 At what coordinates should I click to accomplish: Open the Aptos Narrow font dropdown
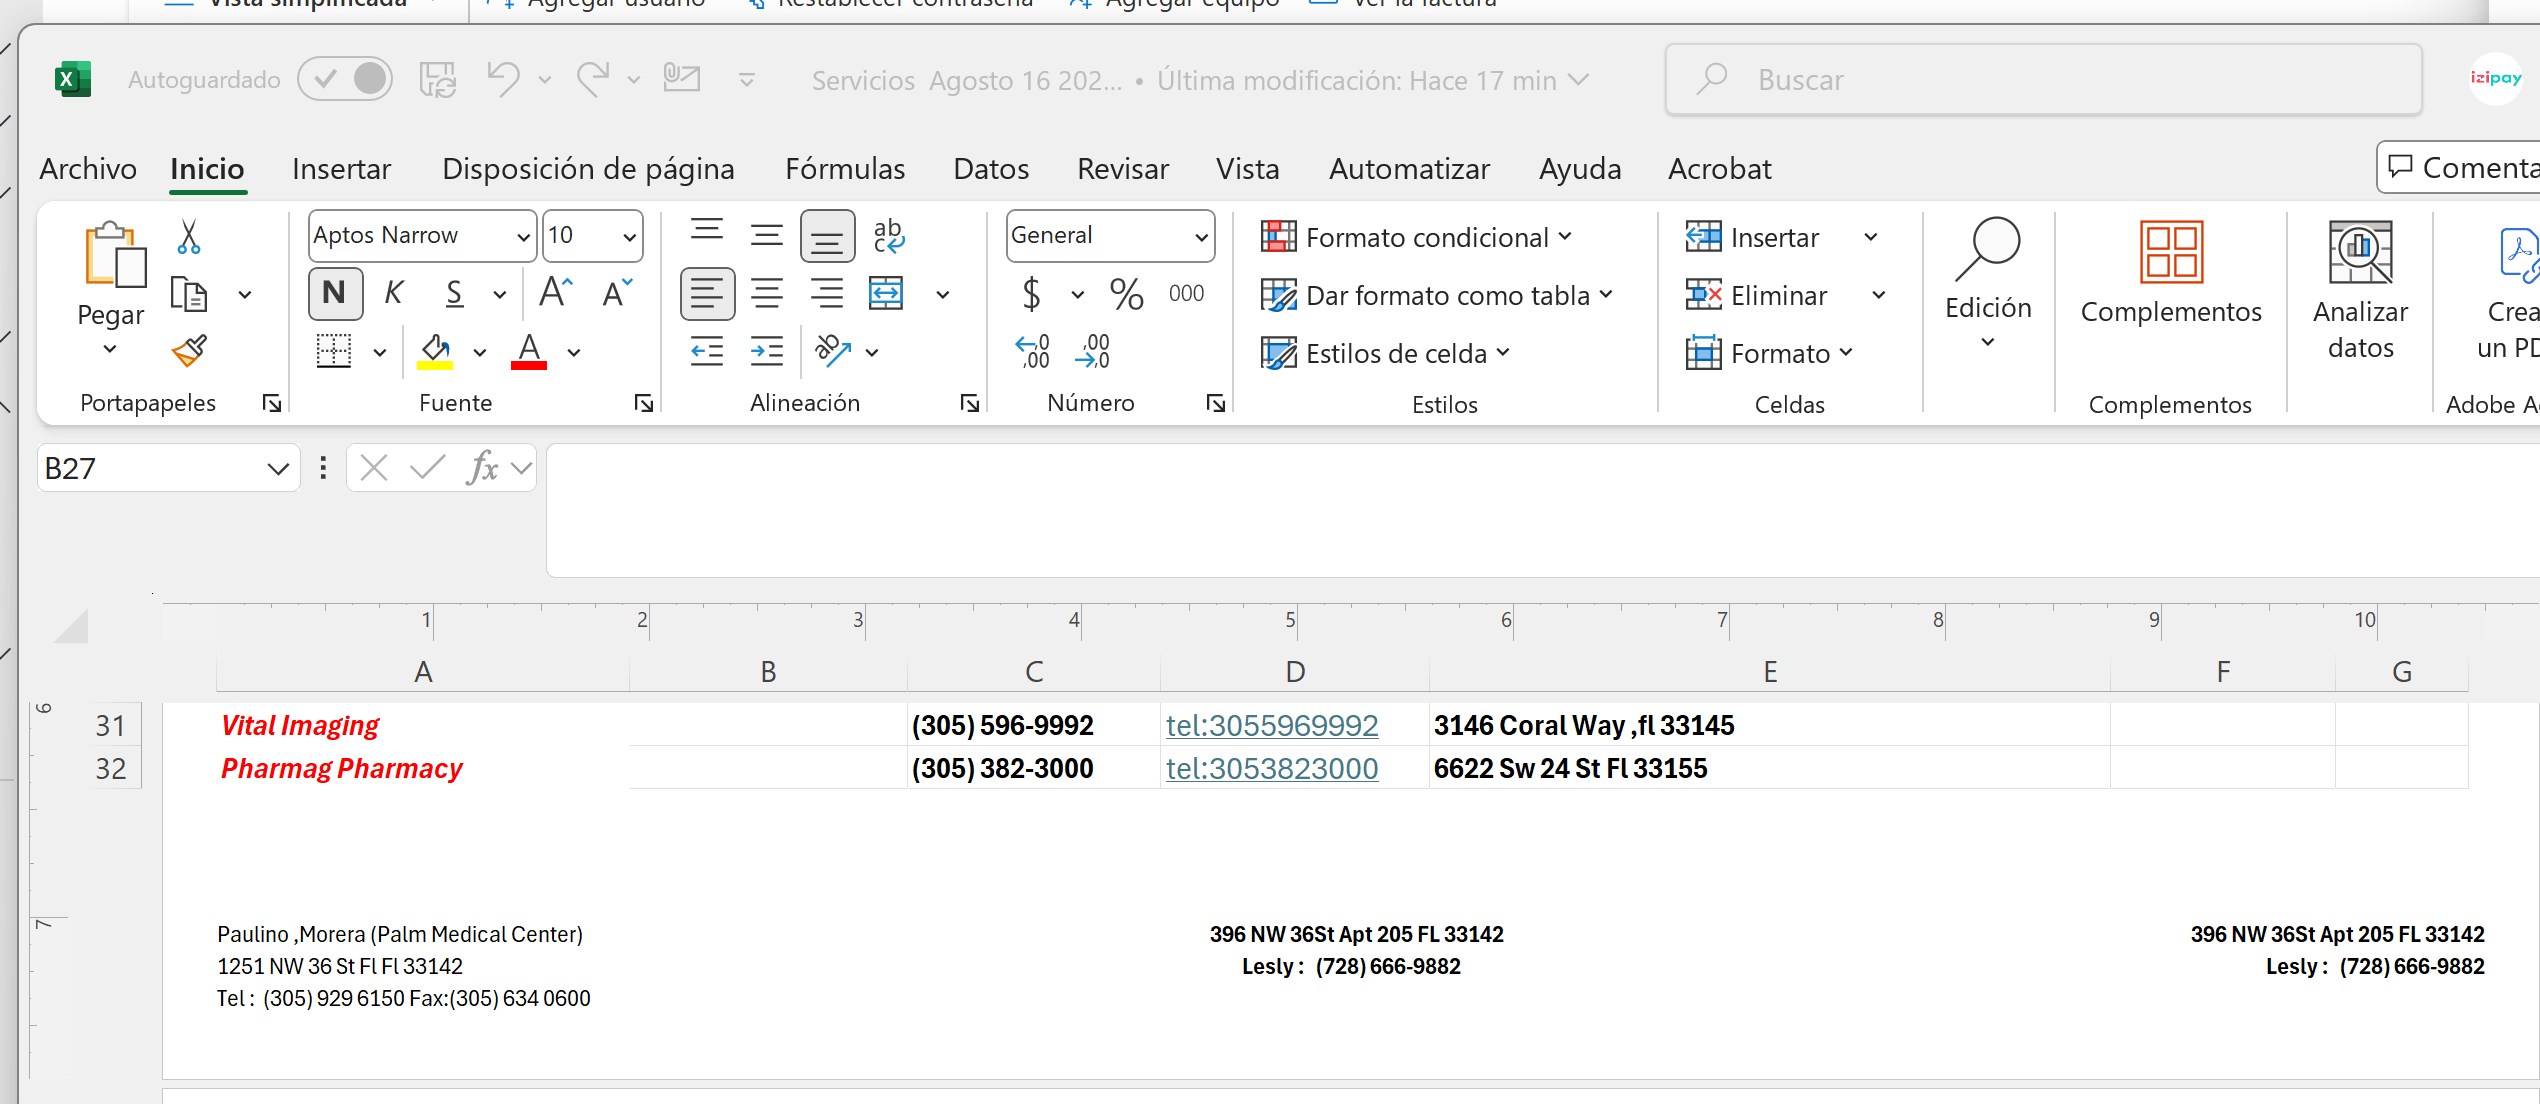pyautogui.click(x=522, y=236)
